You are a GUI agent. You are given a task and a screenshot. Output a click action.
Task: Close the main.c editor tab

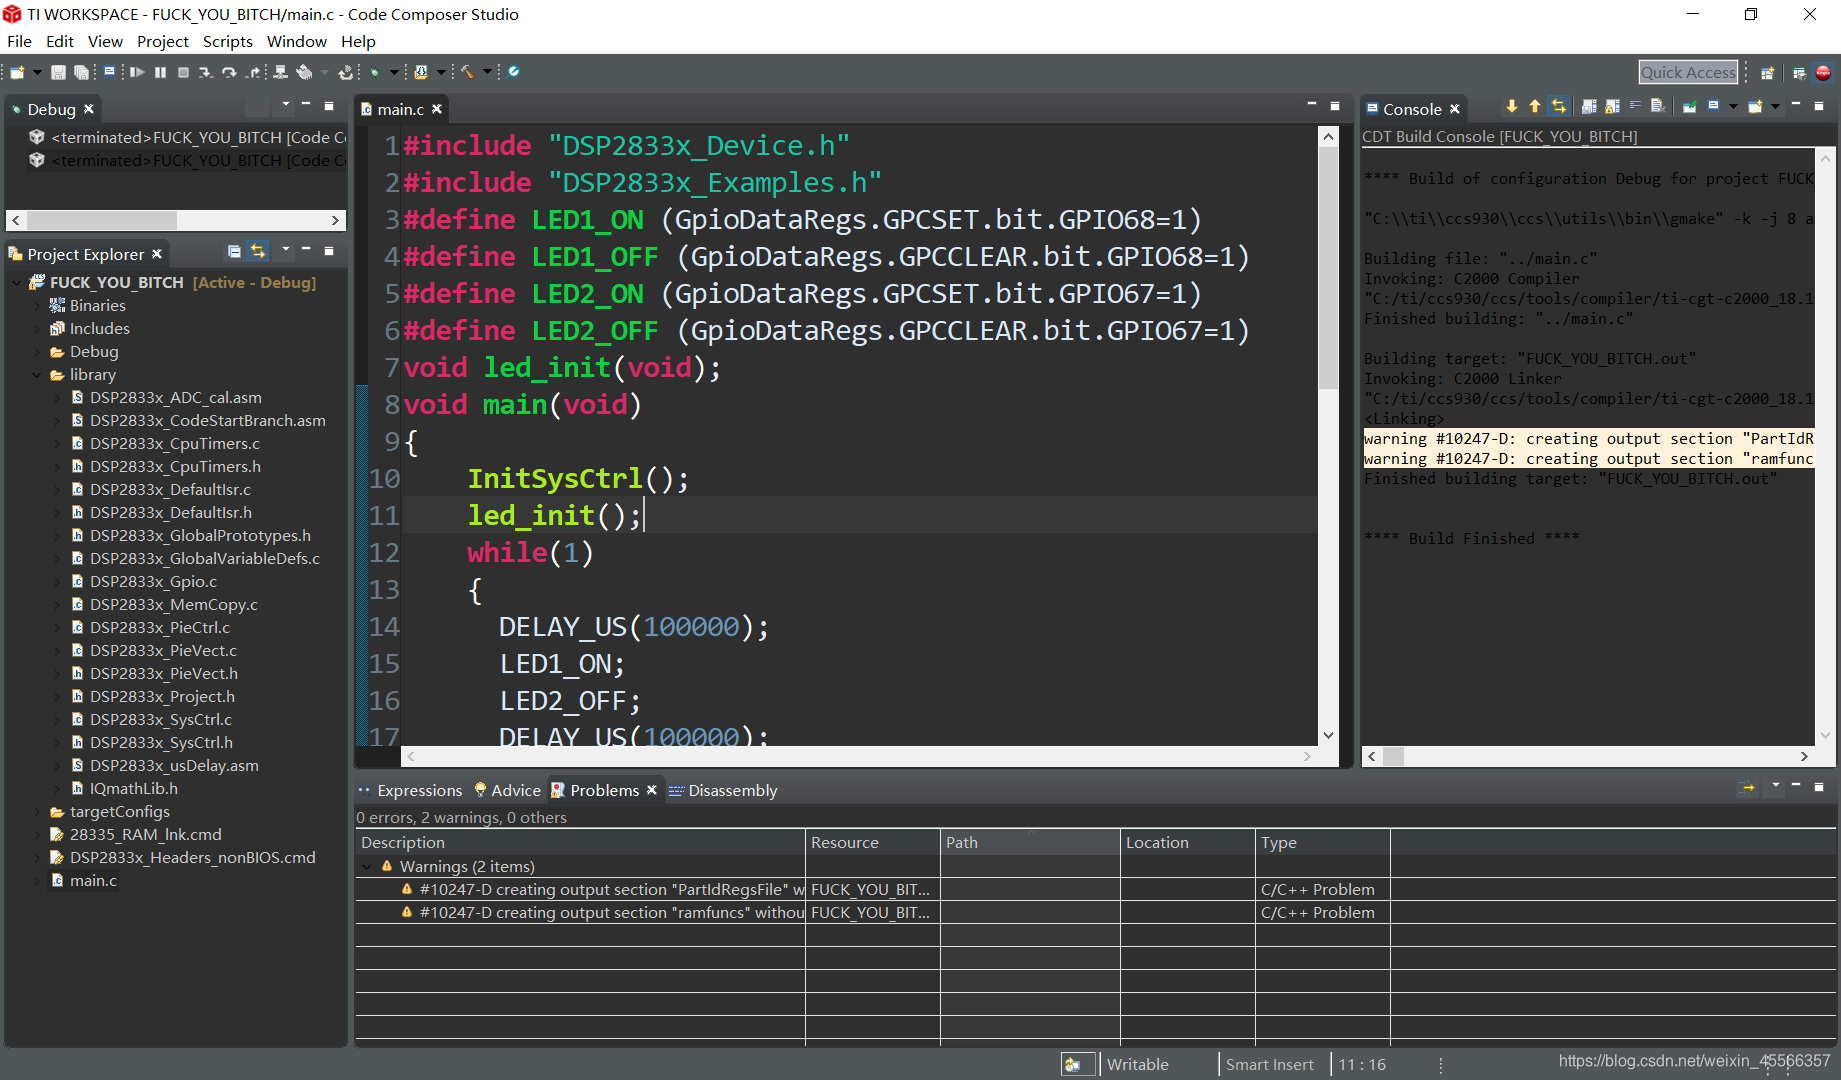click(x=437, y=109)
